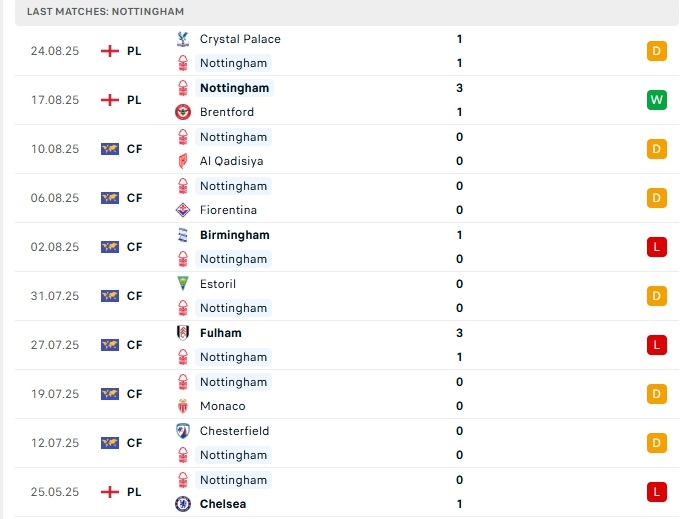Click the Brentford club crest
The image size is (688, 519).
[182, 112]
